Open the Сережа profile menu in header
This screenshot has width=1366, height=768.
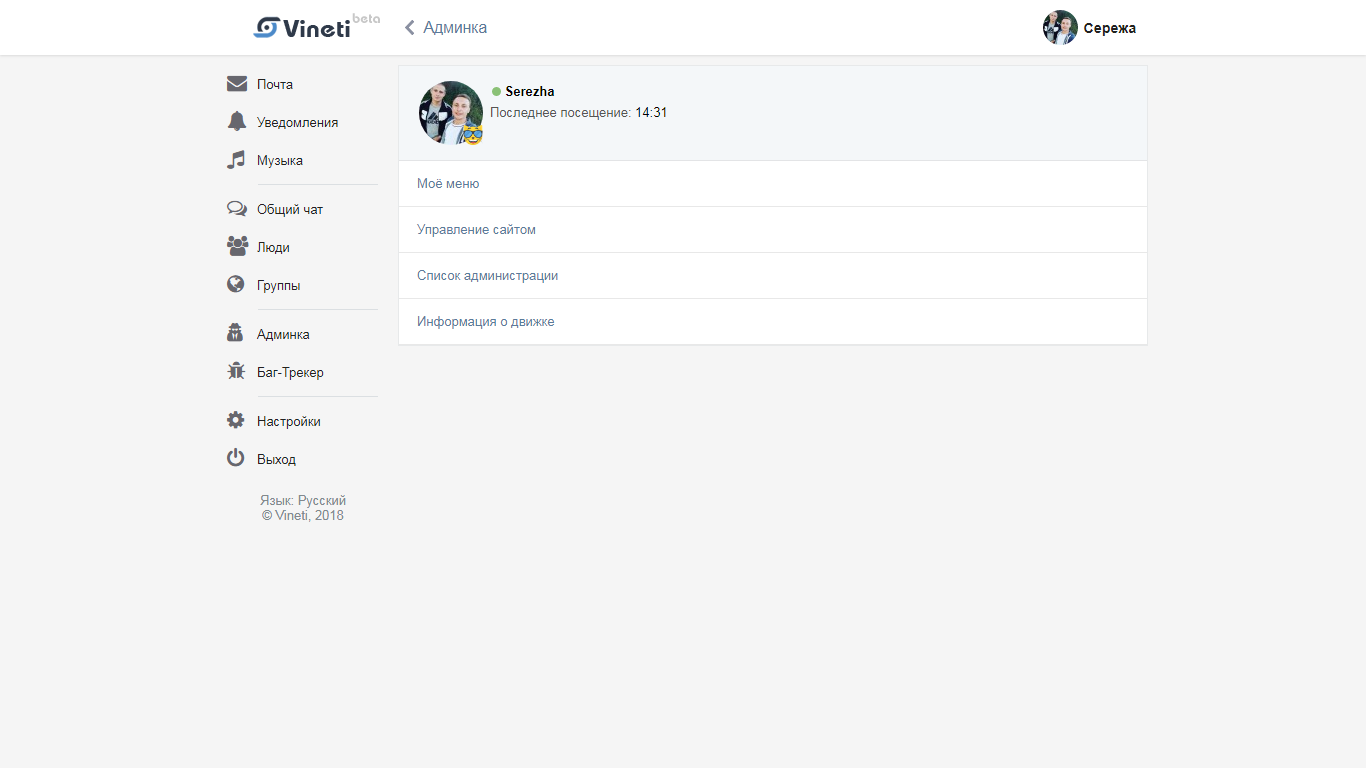(1090, 28)
